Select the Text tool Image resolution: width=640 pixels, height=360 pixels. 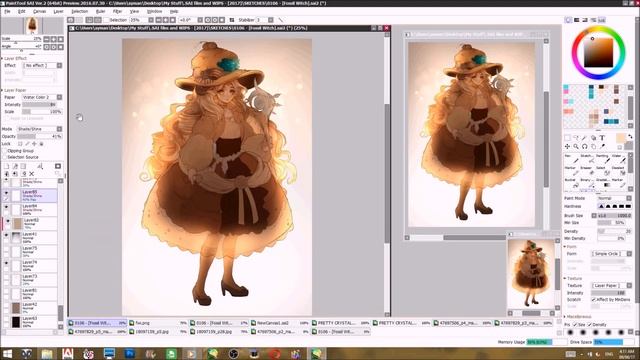pos(602,138)
